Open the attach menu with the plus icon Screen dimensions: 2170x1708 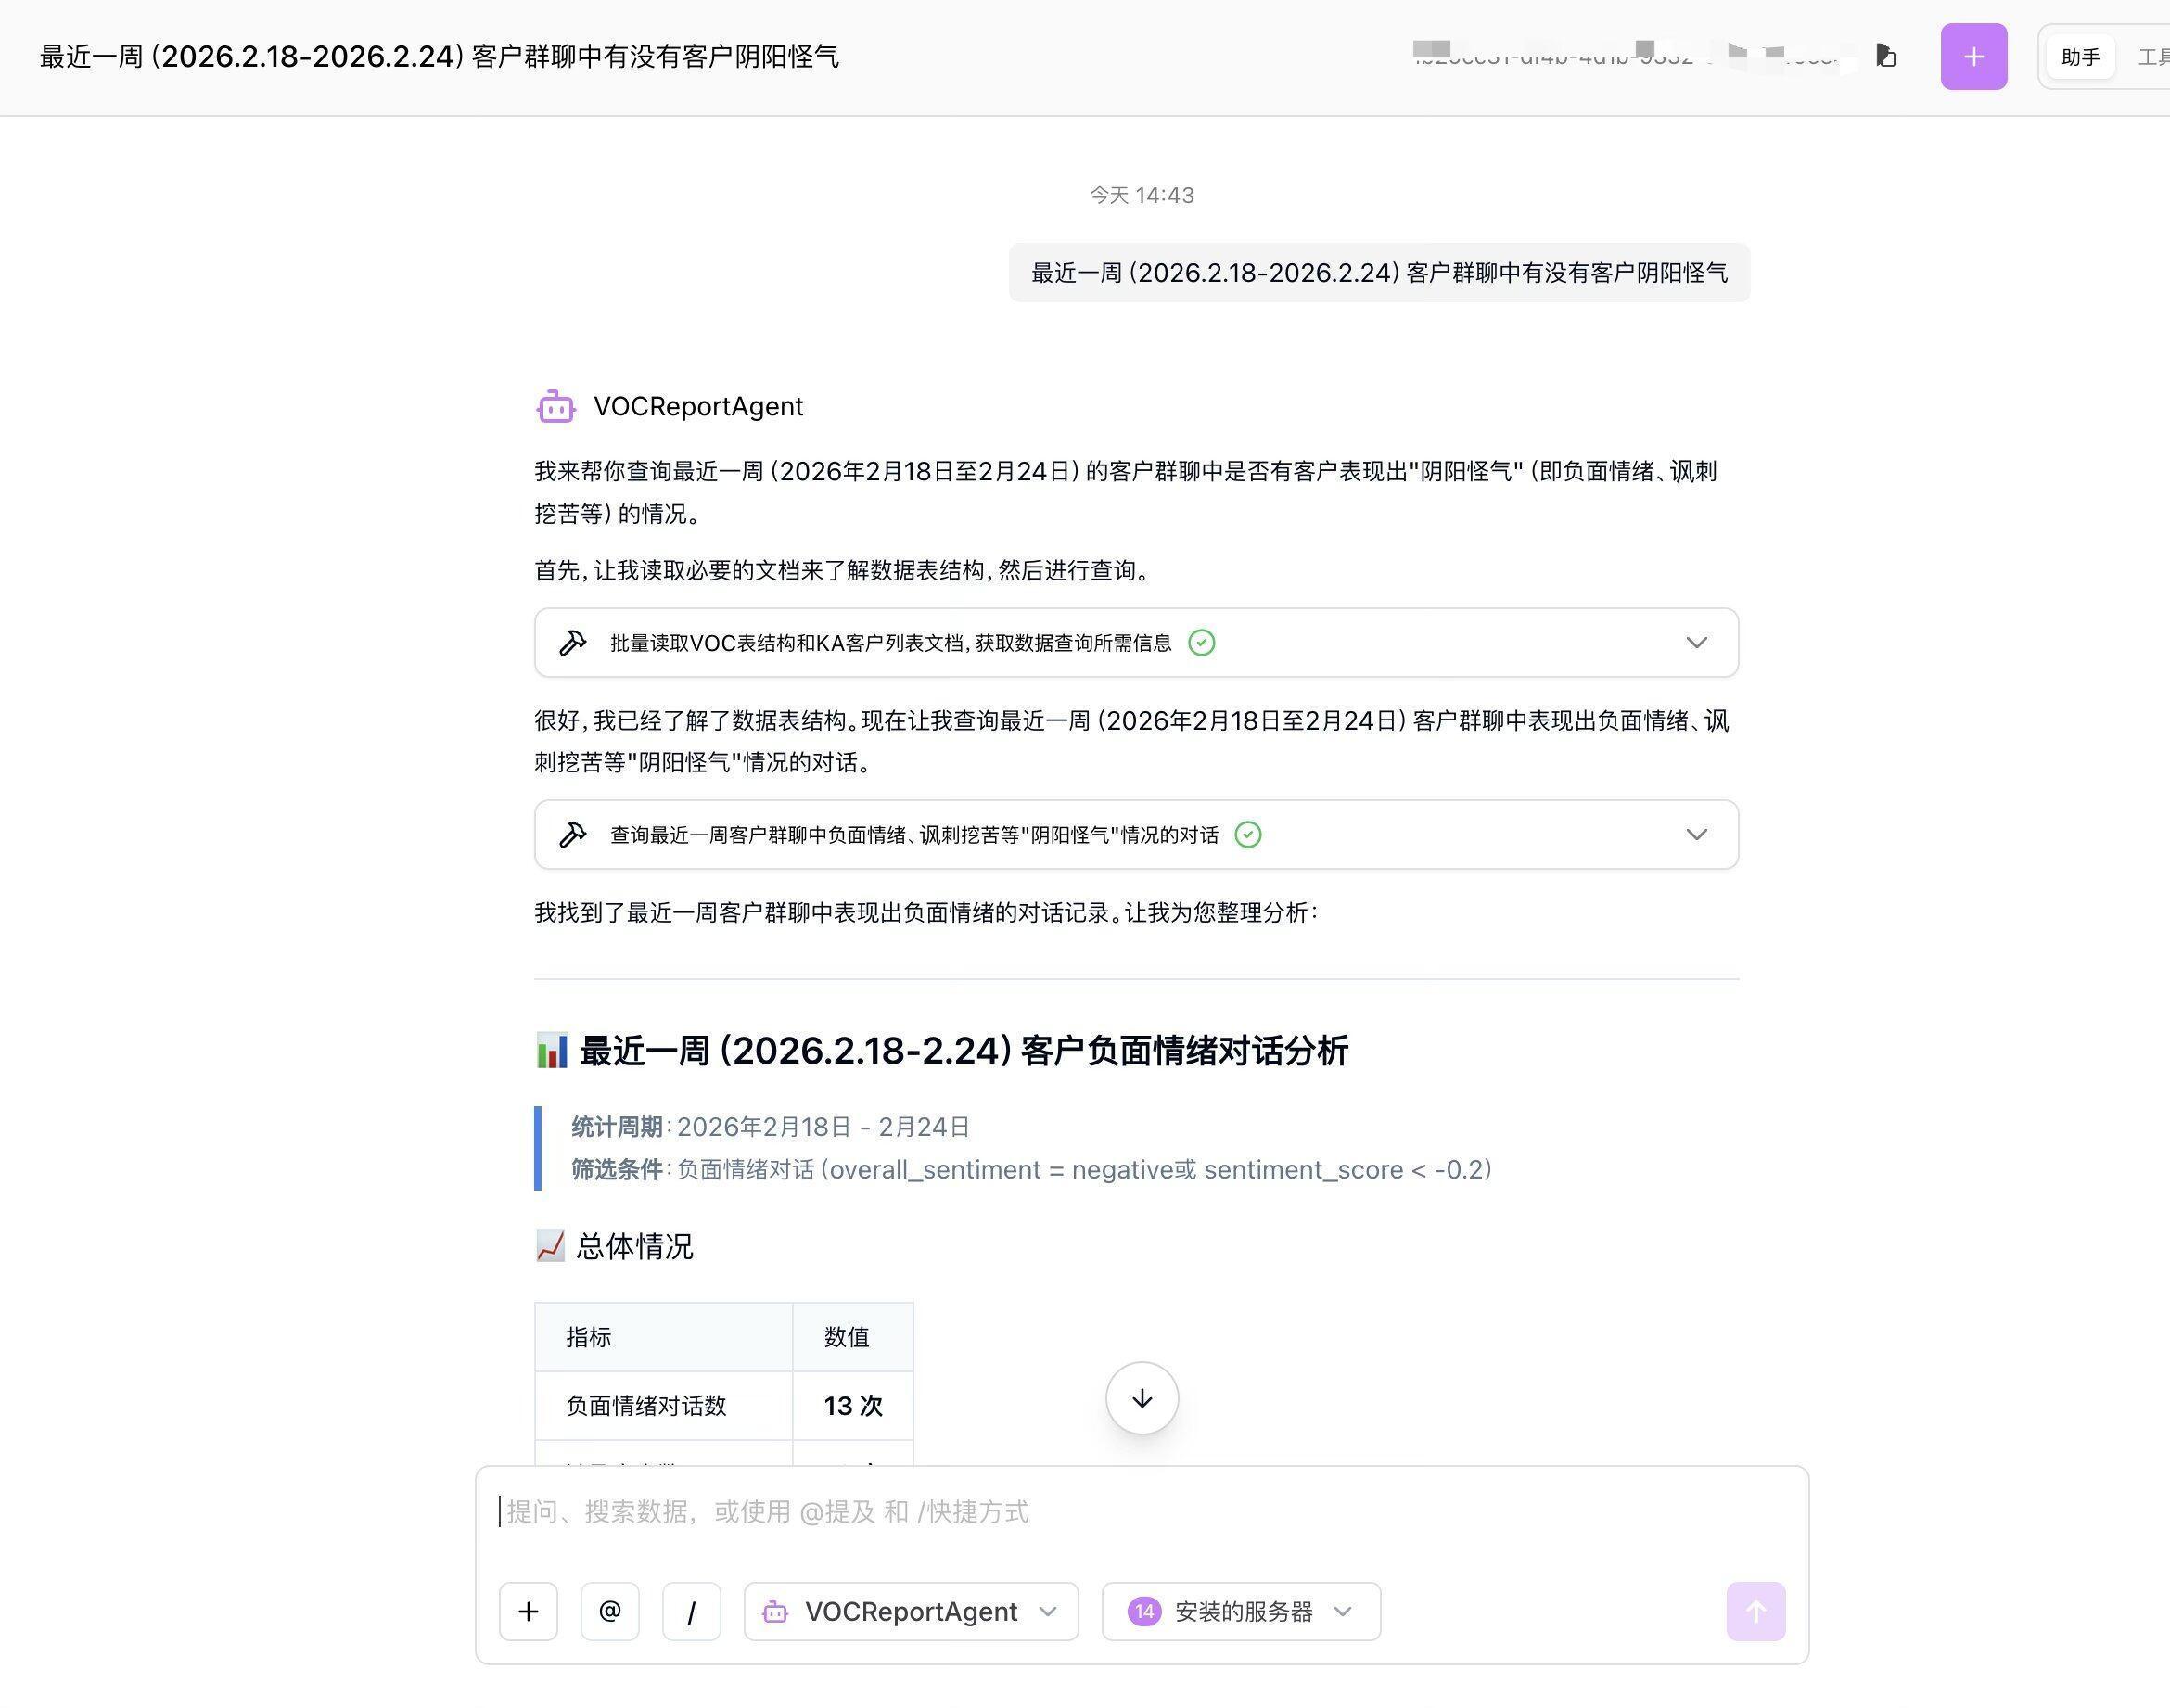tap(528, 1611)
